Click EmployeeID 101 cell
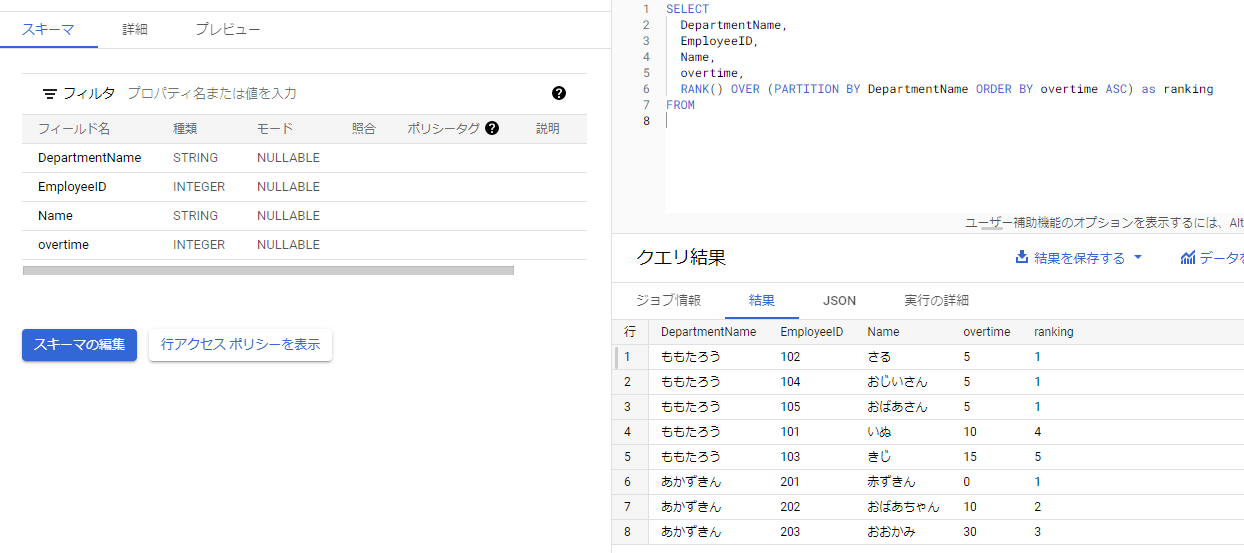Screen dimensions: 1244x553 coord(790,432)
